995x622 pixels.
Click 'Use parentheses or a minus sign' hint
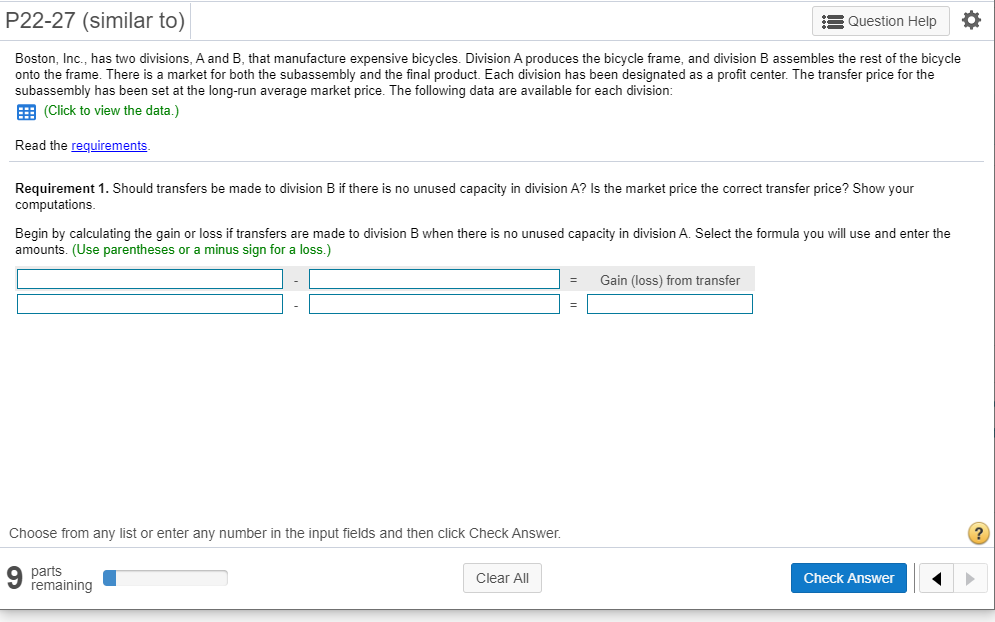coord(201,249)
